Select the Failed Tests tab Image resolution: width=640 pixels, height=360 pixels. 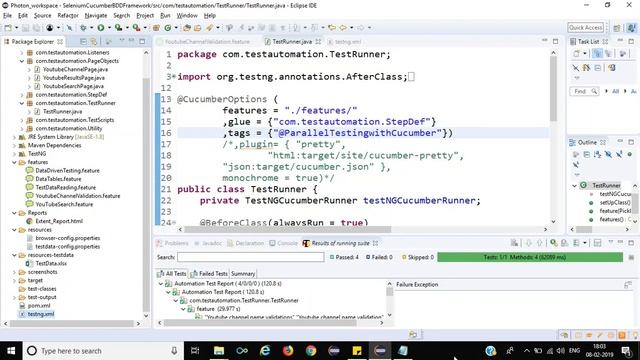[x=209, y=273]
